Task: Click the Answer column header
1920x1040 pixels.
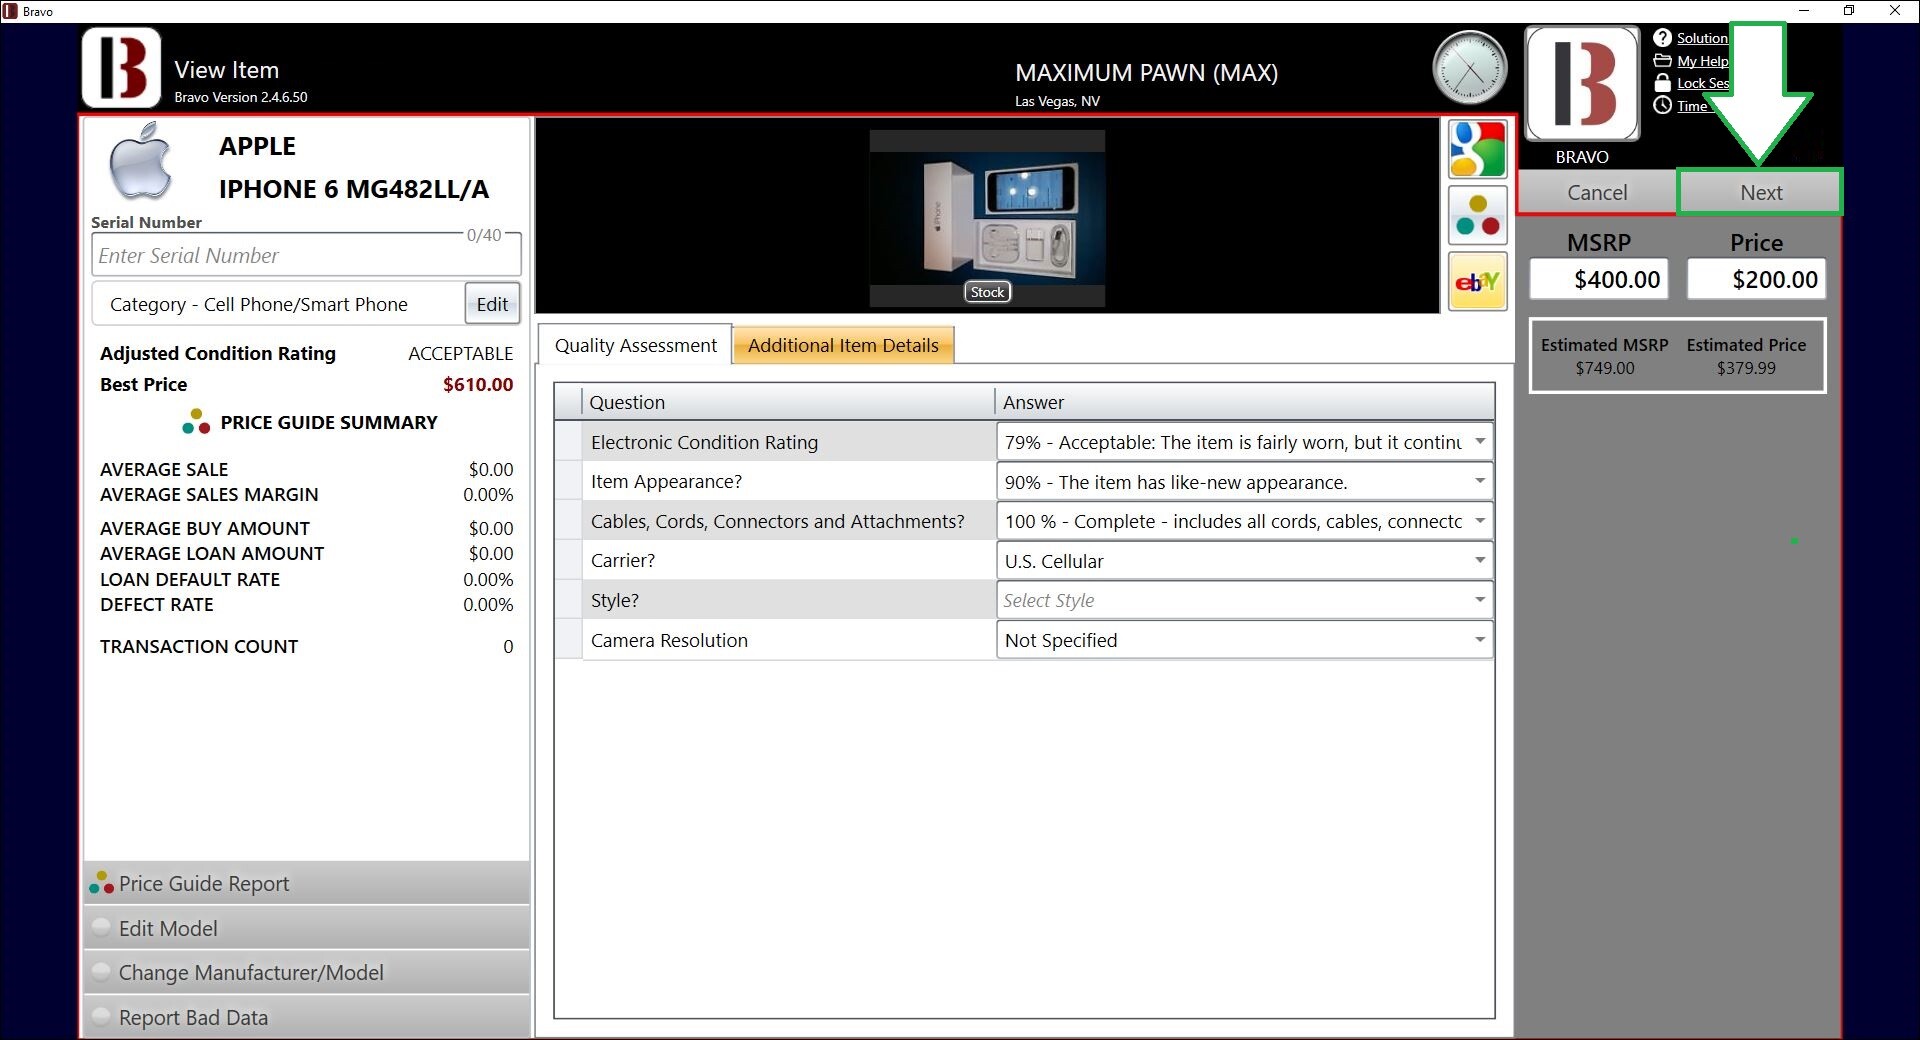Action: coord(1244,402)
